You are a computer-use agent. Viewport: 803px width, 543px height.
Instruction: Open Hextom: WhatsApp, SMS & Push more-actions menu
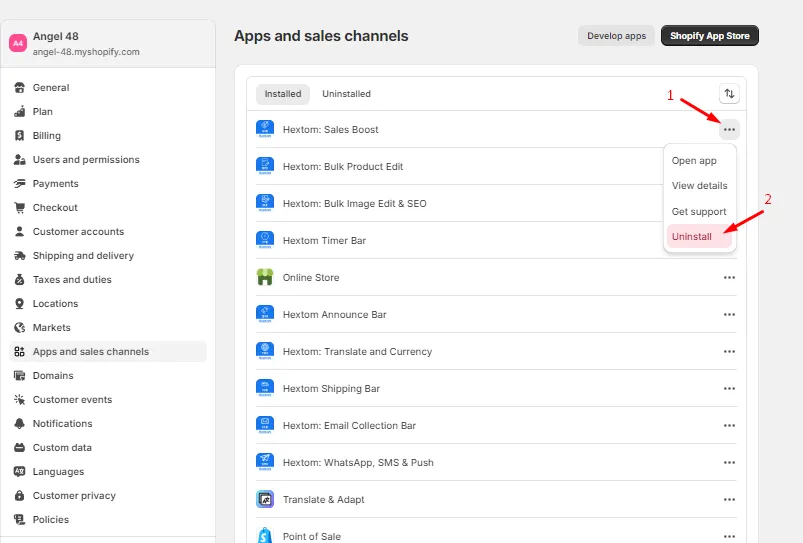pos(729,463)
